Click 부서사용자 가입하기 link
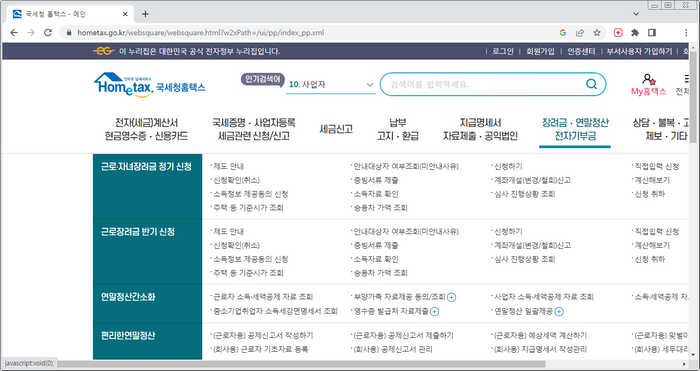This screenshot has width=700, height=371. tap(639, 51)
